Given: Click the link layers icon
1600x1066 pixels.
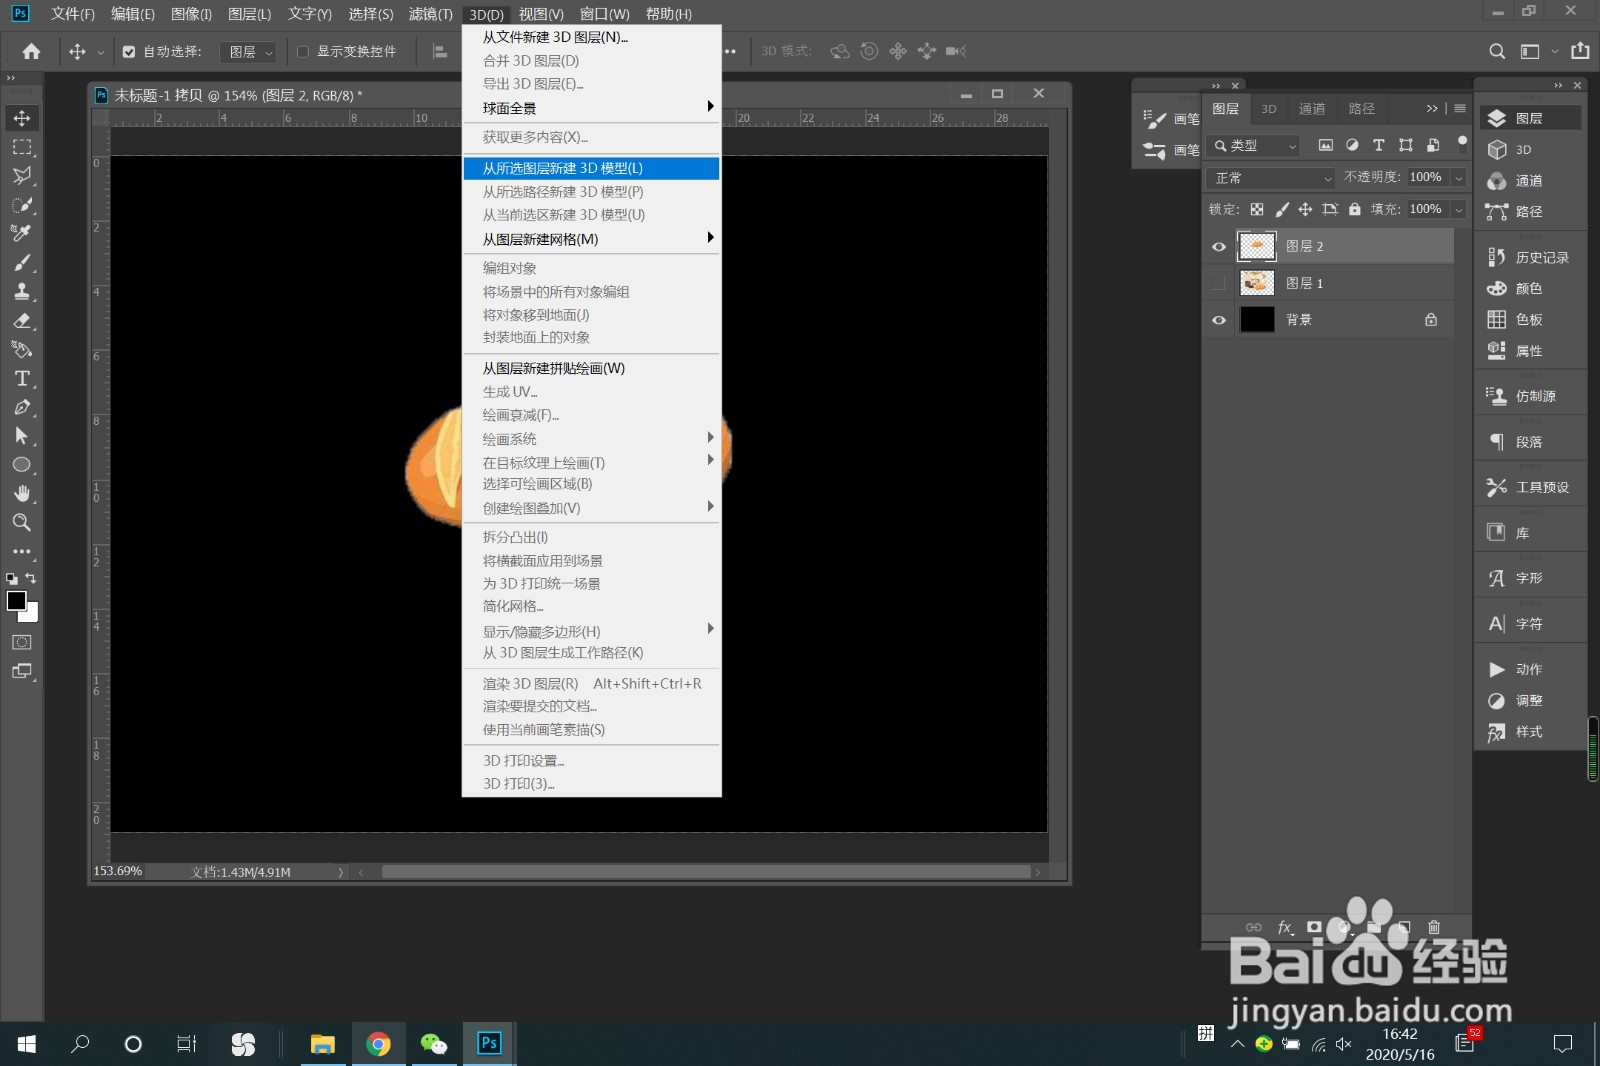Looking at the screenshot, I should [1254, 927].
